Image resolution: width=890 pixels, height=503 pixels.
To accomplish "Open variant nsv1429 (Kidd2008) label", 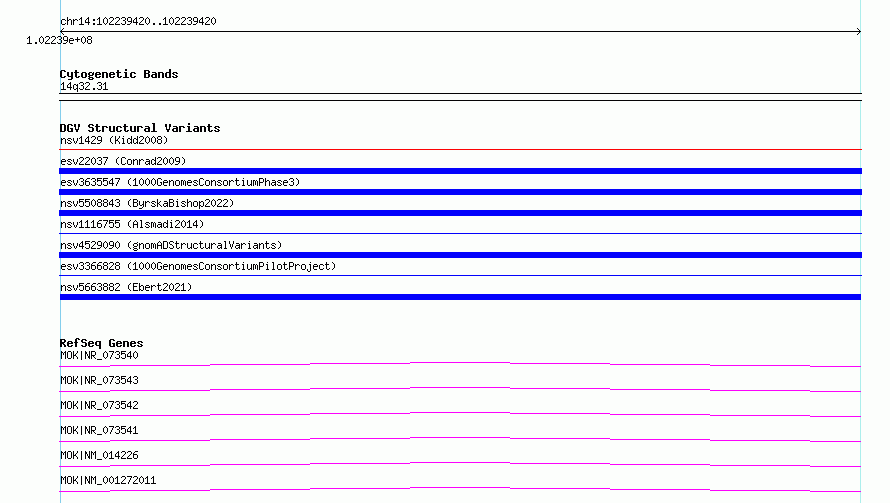I will pyautogui.click(x=114, y=140).
